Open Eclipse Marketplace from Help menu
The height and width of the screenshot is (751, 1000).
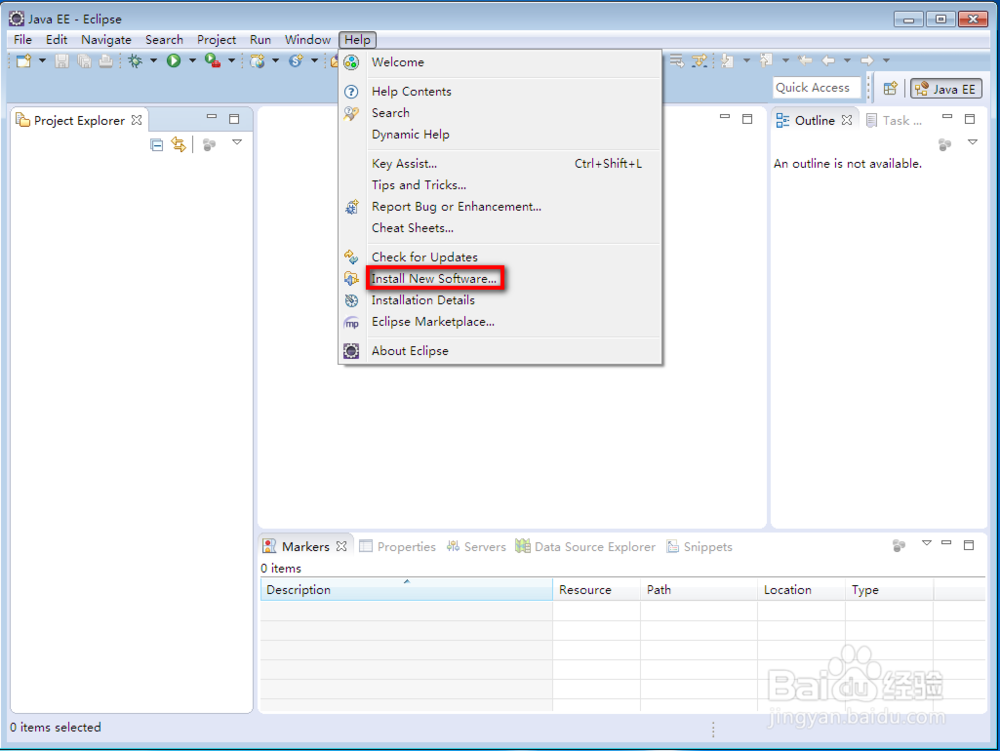click(x=500, y=322)
